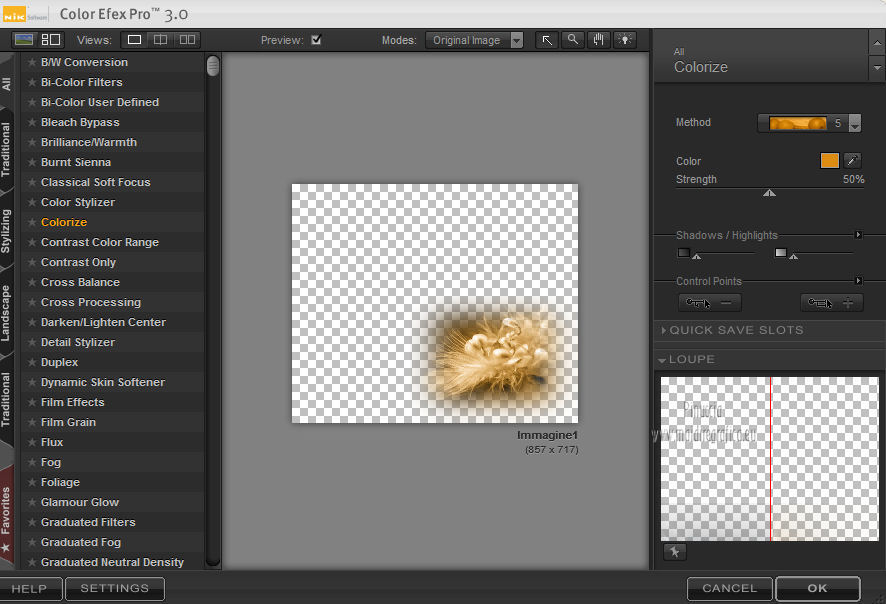Click the color eyedropper icon
Screen dimensions: 886x604
(852, 160)
